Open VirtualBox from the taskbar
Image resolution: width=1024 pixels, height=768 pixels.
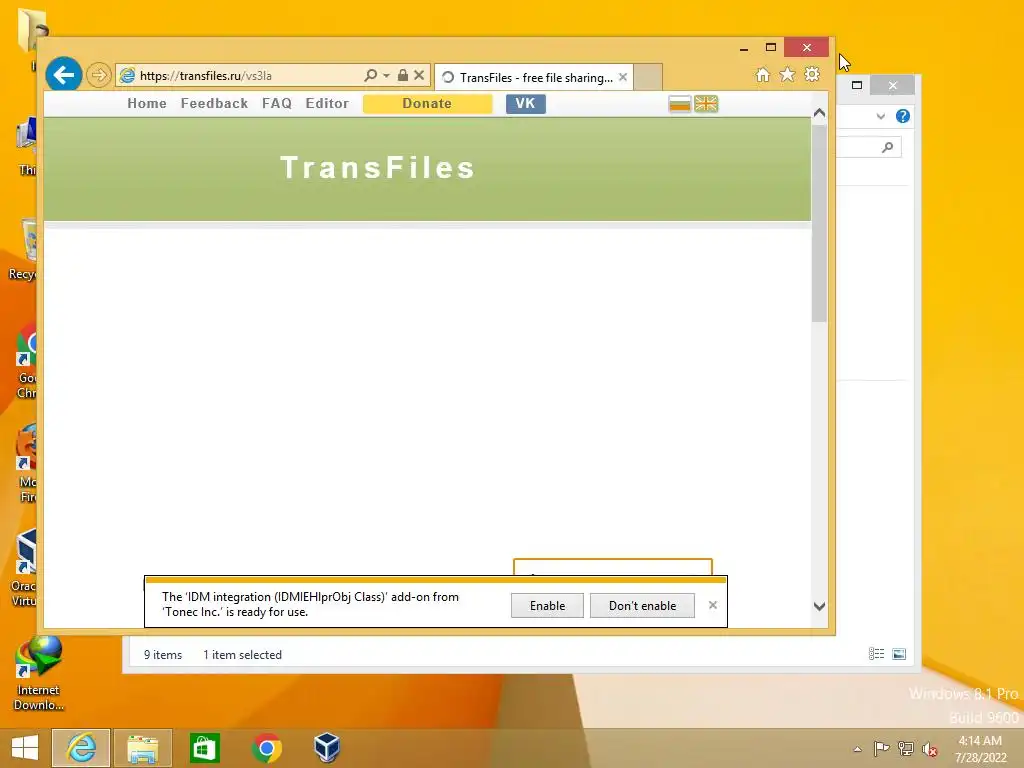[327, 748]
